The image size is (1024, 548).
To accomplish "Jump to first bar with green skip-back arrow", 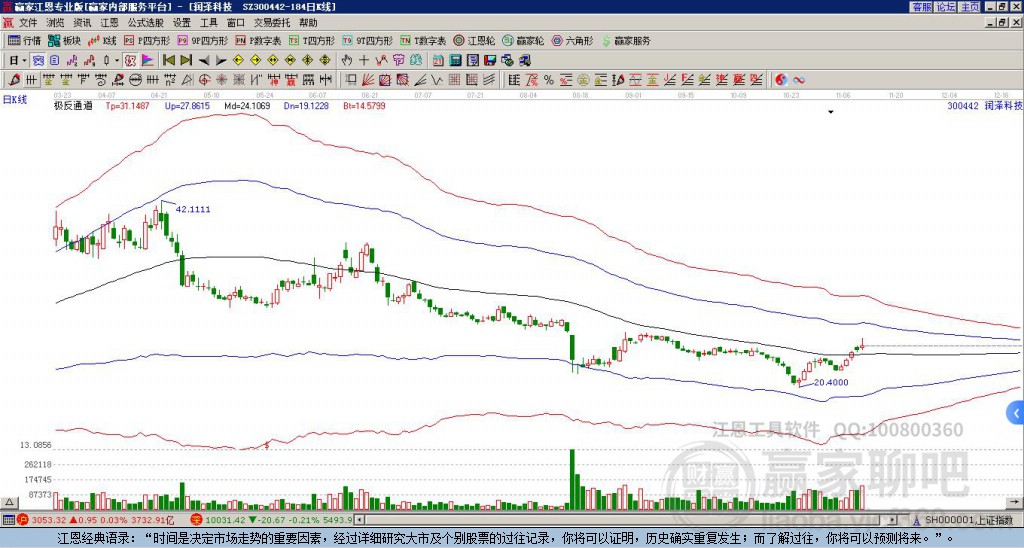I will pyautogui.click(x=168, y=61).
